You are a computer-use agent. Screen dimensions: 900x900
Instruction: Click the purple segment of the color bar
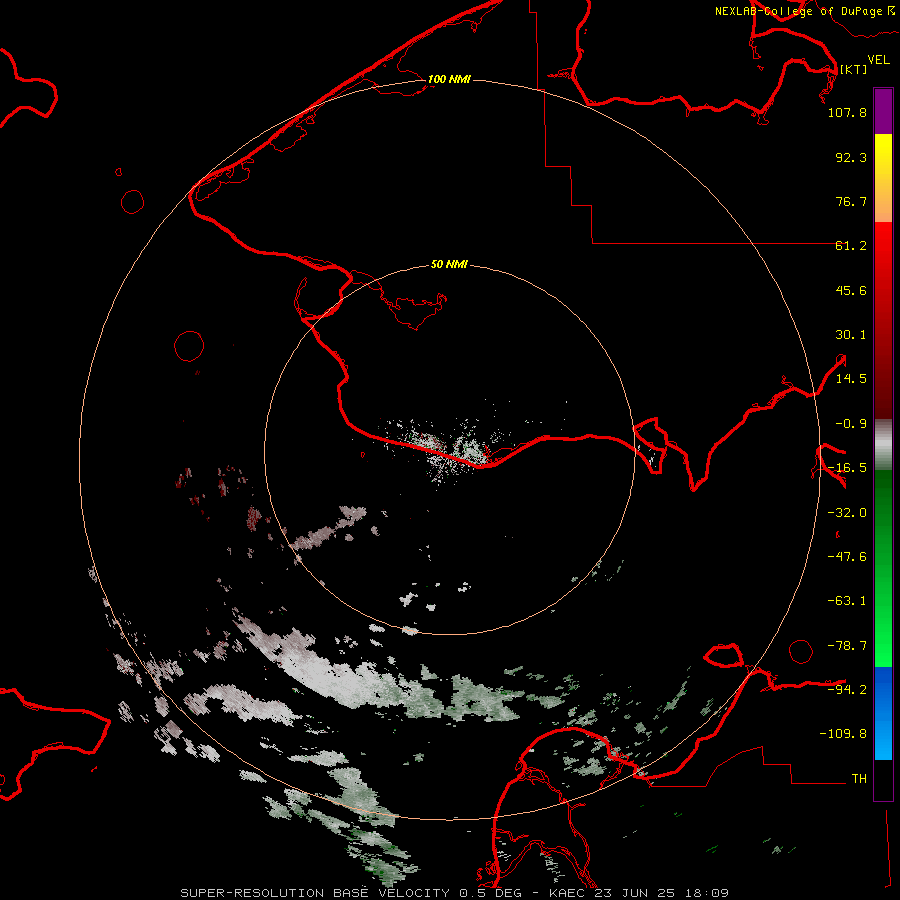(x=883, y=111)
